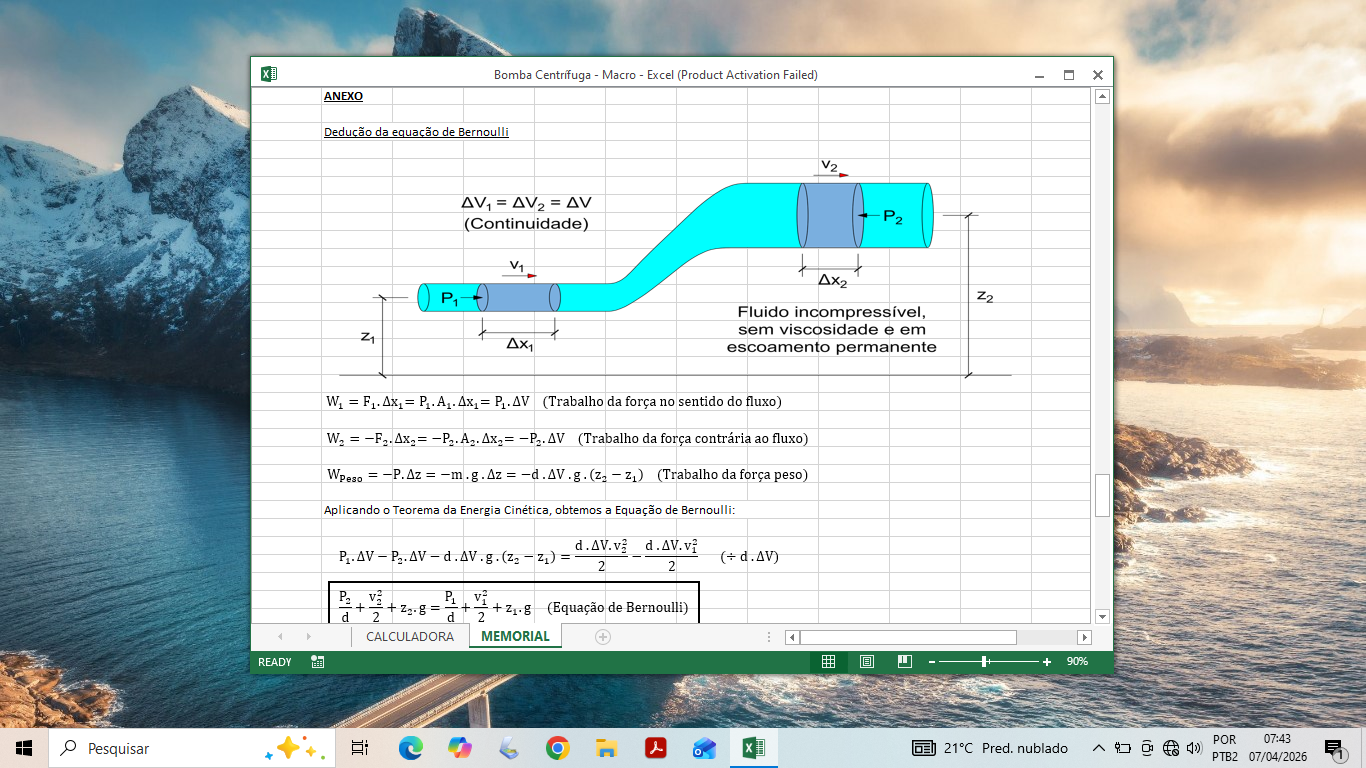Open the CALCULADORA sheet tab
This screenshot has width=1366, height=768.
[410, 637]
